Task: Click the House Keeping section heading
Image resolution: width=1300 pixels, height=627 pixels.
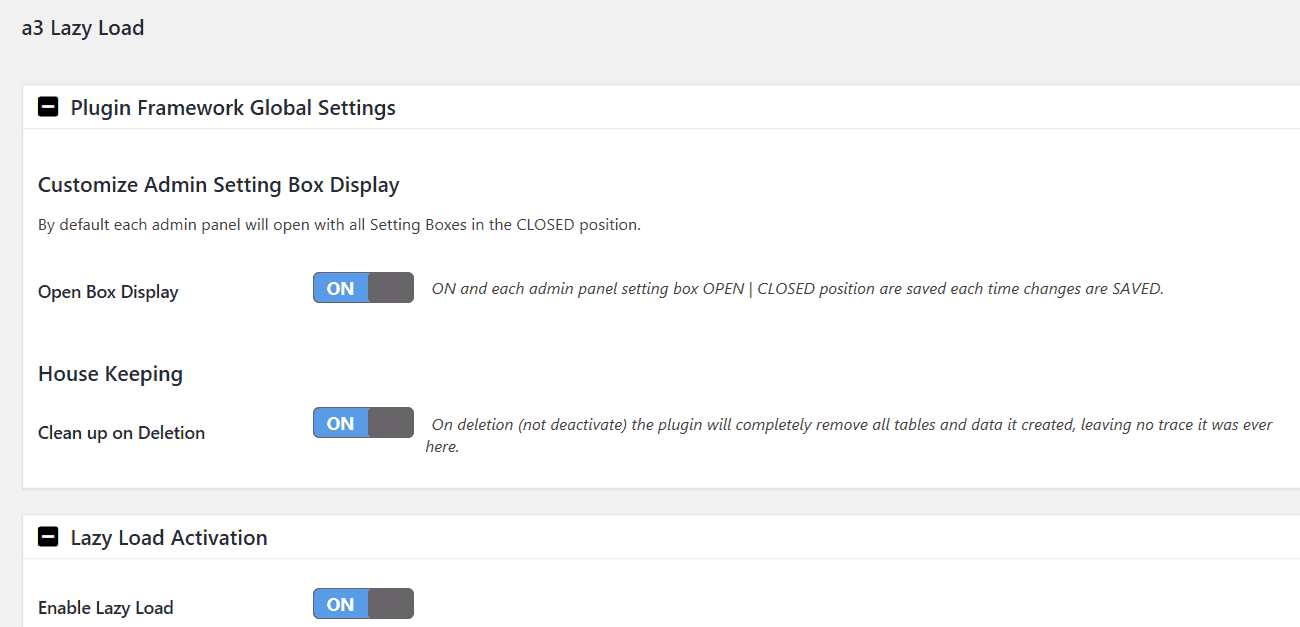Action: 110,374
